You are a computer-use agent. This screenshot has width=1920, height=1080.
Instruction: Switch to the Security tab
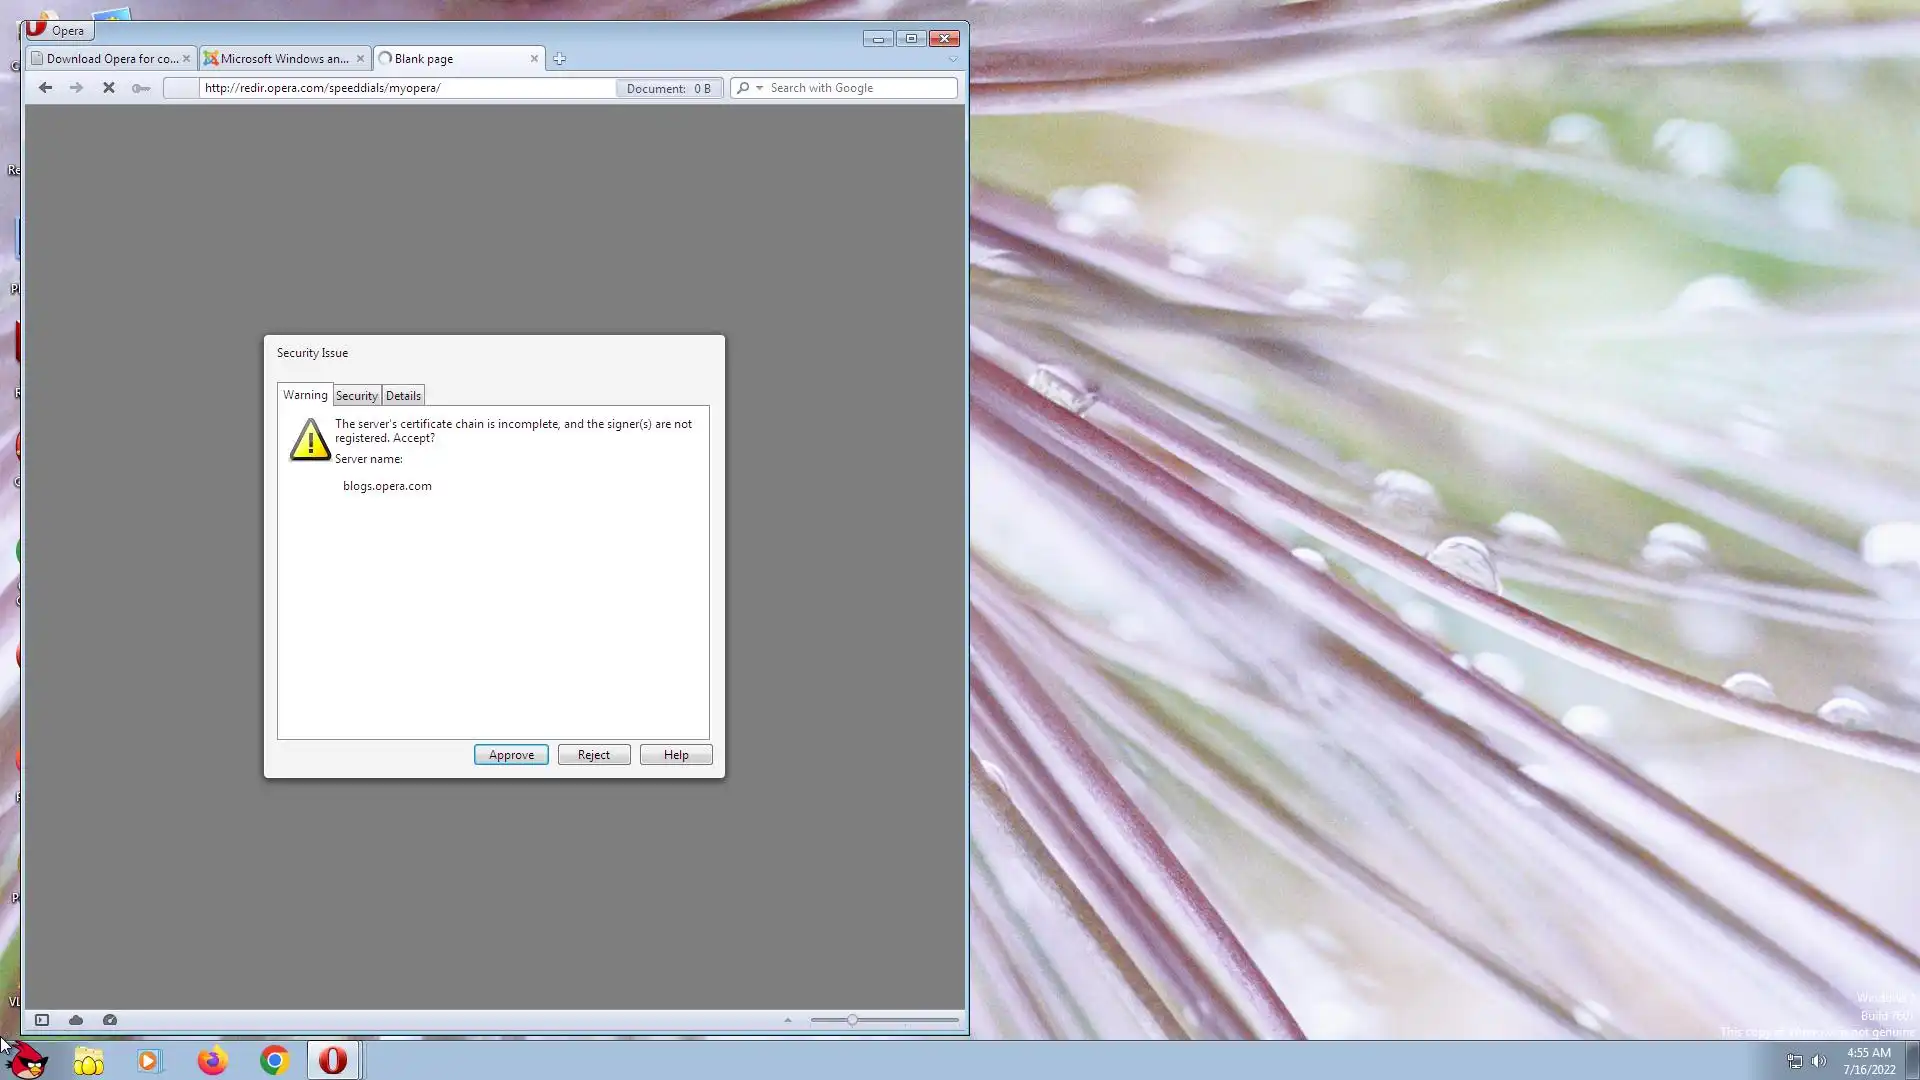coord(357,396)
